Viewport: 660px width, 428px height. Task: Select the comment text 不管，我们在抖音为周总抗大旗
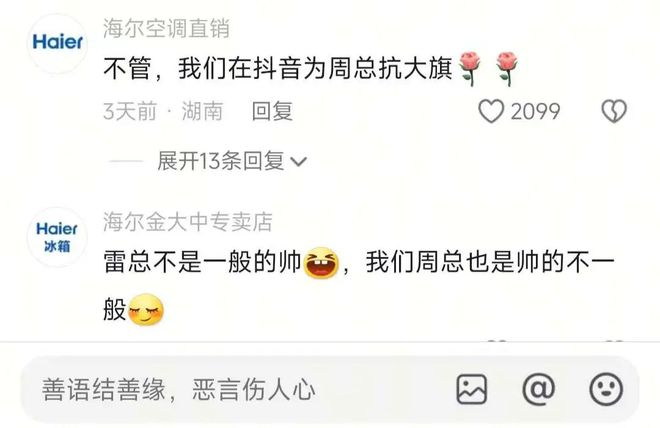pyautogui.click(x=278, y=69)
